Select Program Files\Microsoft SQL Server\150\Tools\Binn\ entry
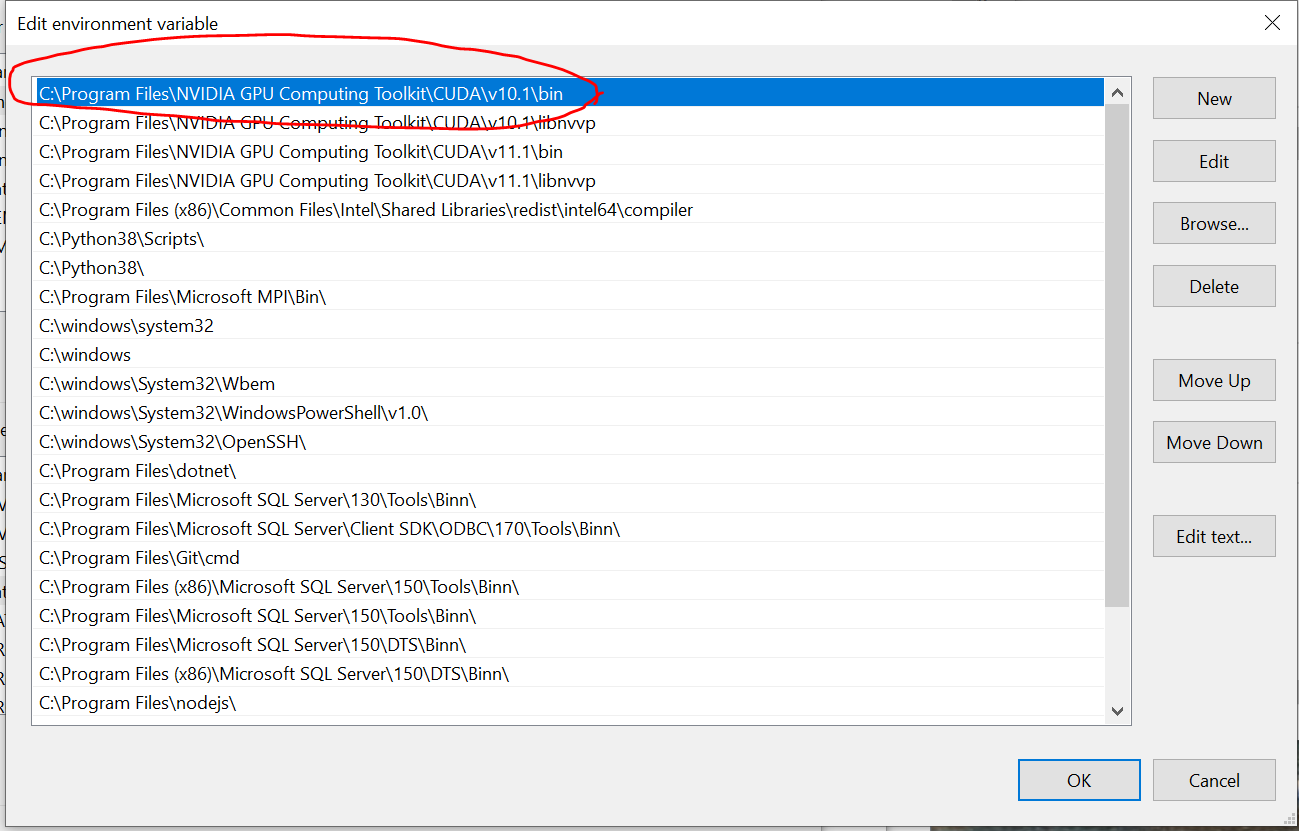This screenshot has width=1299, height=831. [569, 616]
